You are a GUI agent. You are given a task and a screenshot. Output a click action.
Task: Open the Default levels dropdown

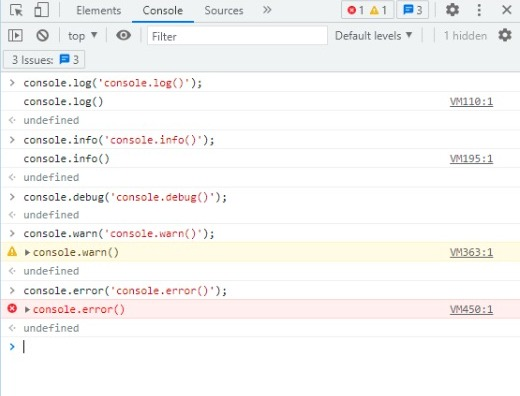point(374,36)
